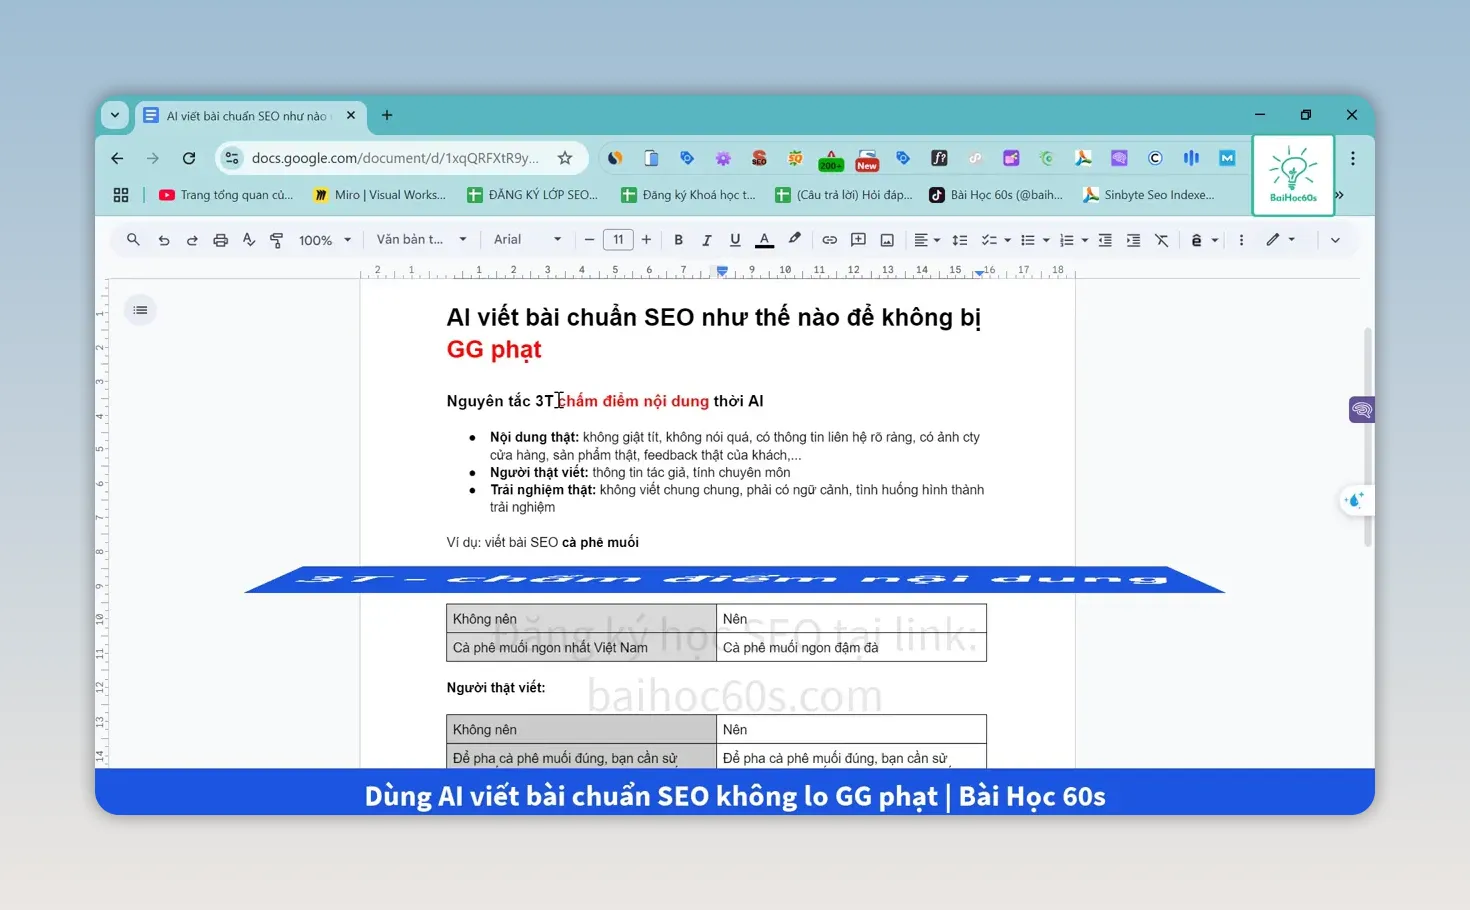Screen dimensions: 1470x910
Task: Add a comment using the toolbar icon
Action: coord(858,240)
